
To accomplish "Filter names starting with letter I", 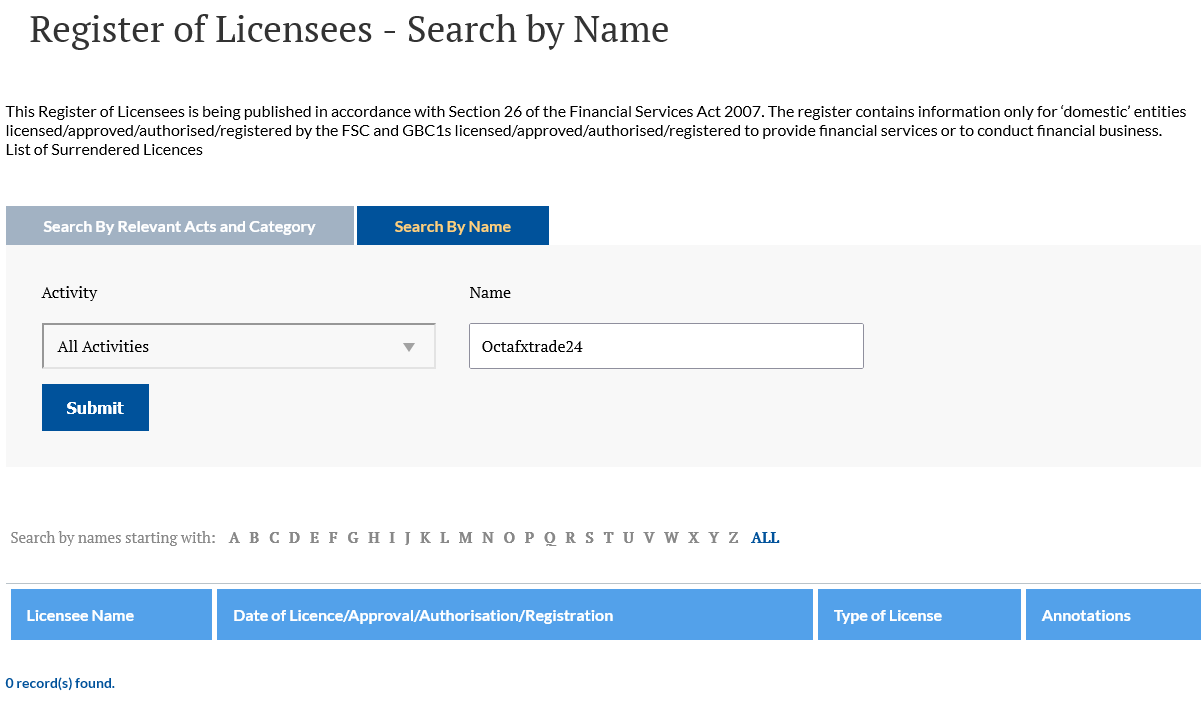I will click(392, 538).
